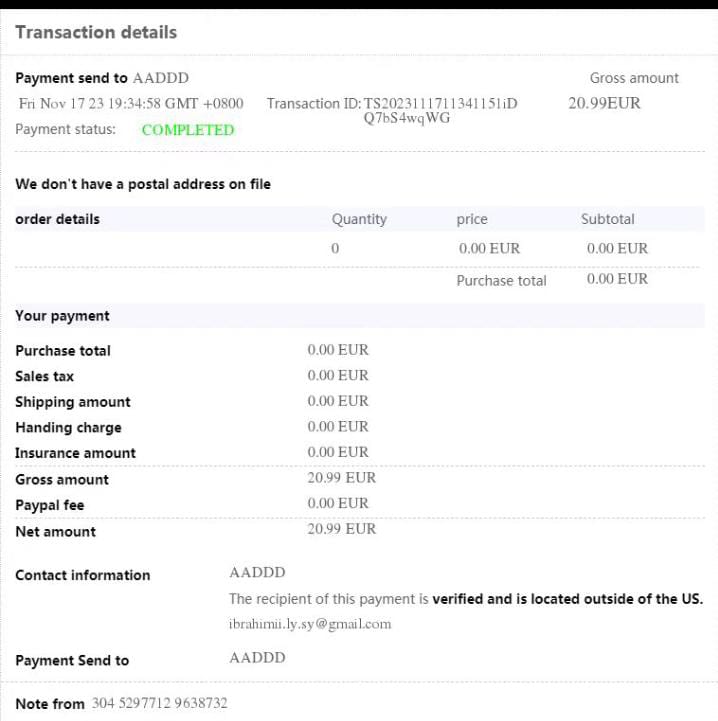Click the Shipping amount row label
718x721 pixels.
[73, 402]
